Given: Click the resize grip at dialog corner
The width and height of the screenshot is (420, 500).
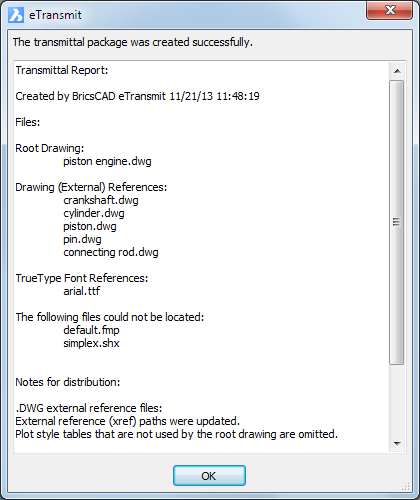Looking at the screenshot, I should (406, 486).
